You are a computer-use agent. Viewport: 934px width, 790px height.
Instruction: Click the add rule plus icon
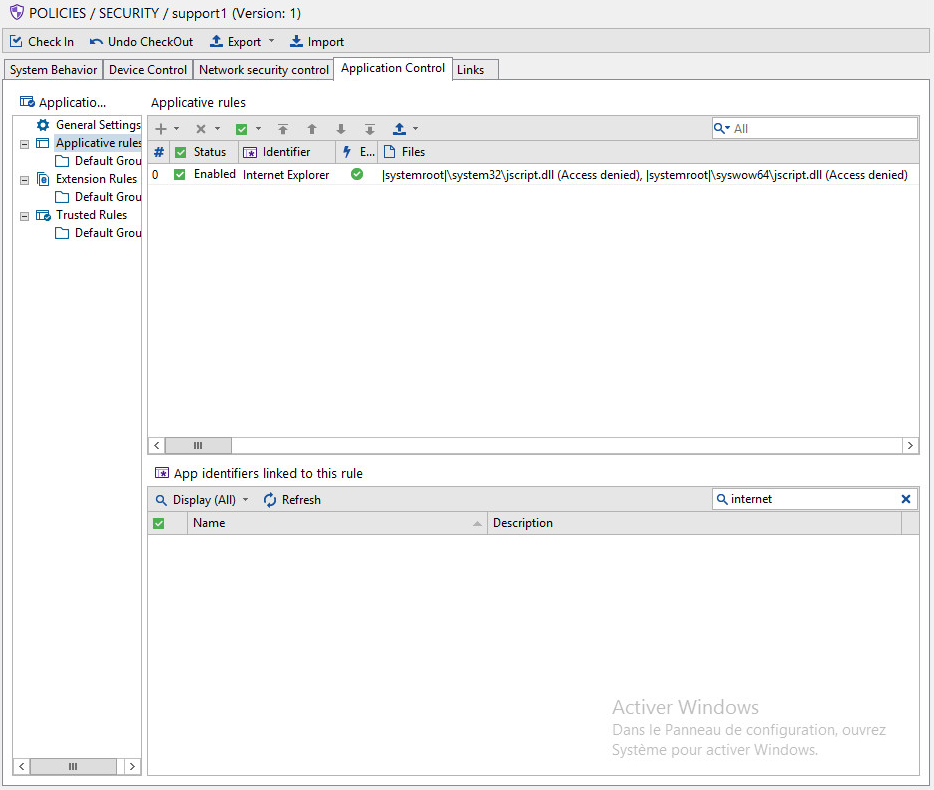pyautogui.click(x=161, y=129)
